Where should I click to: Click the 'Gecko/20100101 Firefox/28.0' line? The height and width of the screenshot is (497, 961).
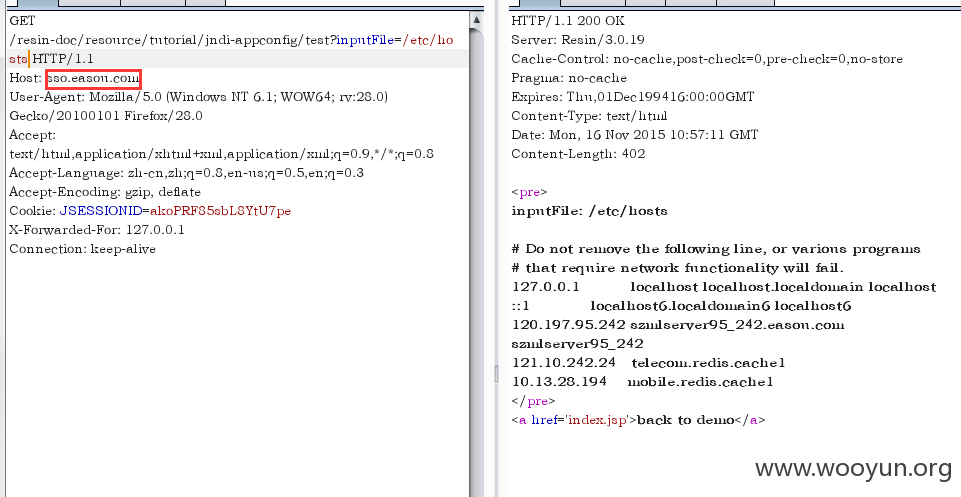(x=106, y=116)
